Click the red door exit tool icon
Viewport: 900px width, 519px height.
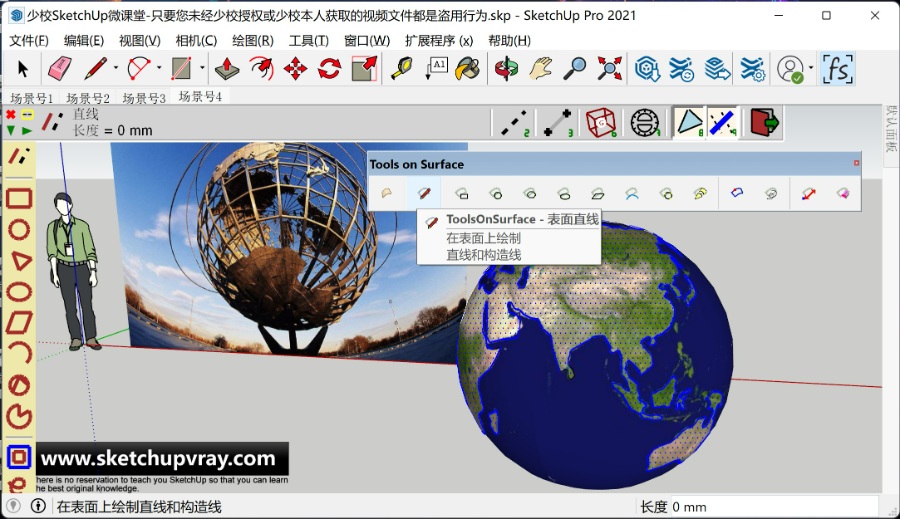click(x=765, y=122)
